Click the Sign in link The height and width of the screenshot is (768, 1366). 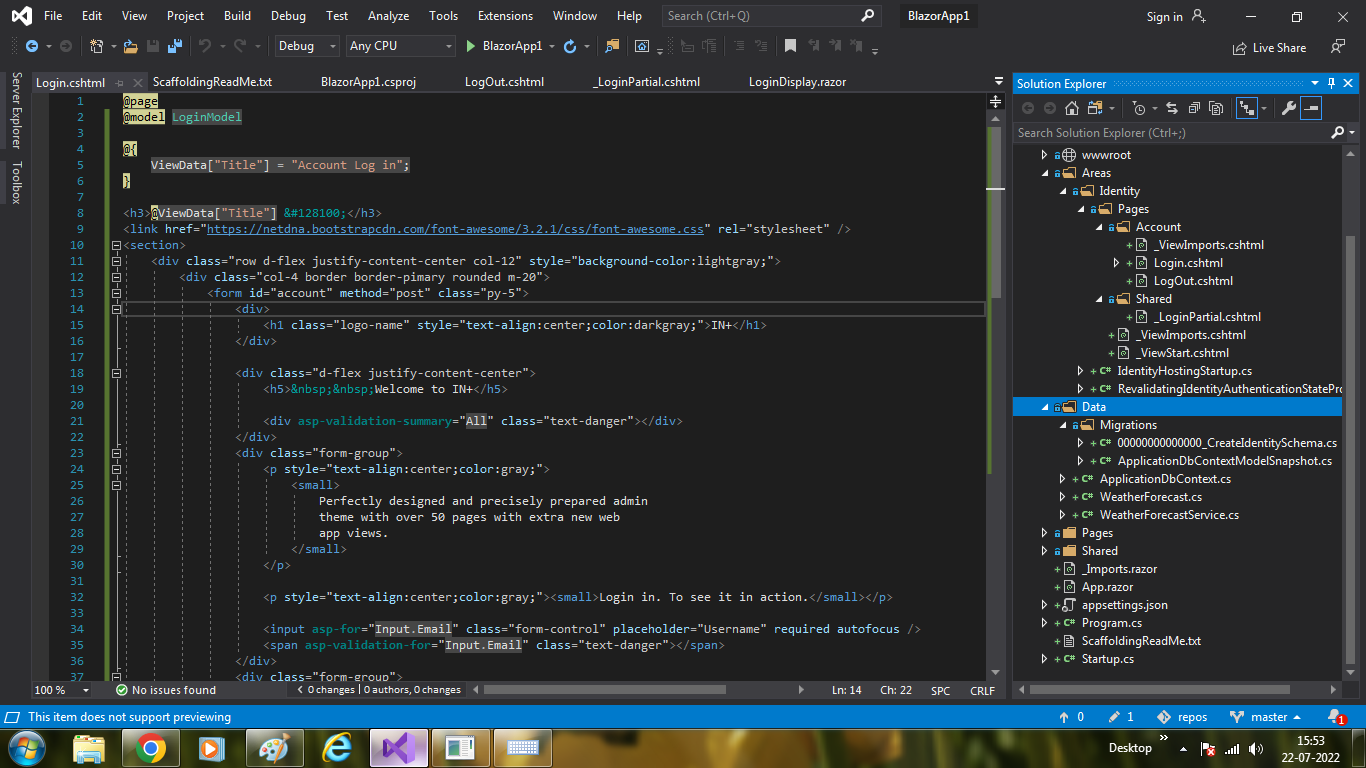pos(1163,16)
